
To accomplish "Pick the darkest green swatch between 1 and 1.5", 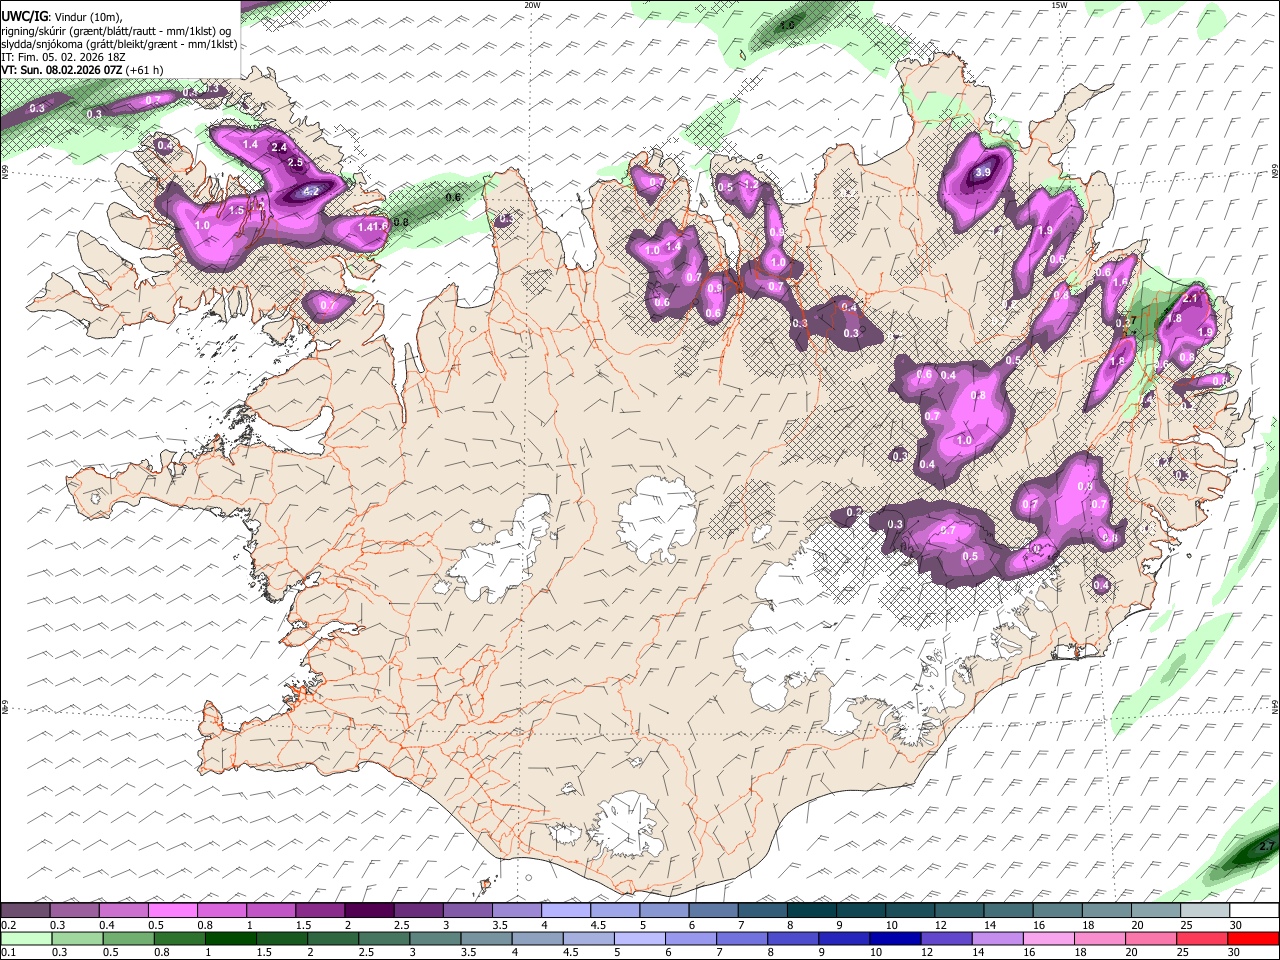I will click(x=230, y=938).
